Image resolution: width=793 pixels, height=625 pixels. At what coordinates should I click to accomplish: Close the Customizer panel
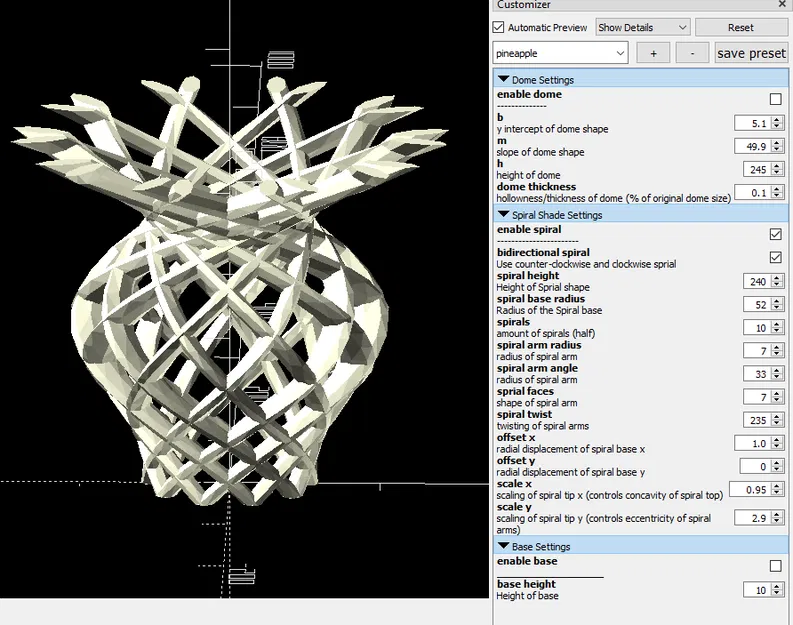[x=782, y=4]
